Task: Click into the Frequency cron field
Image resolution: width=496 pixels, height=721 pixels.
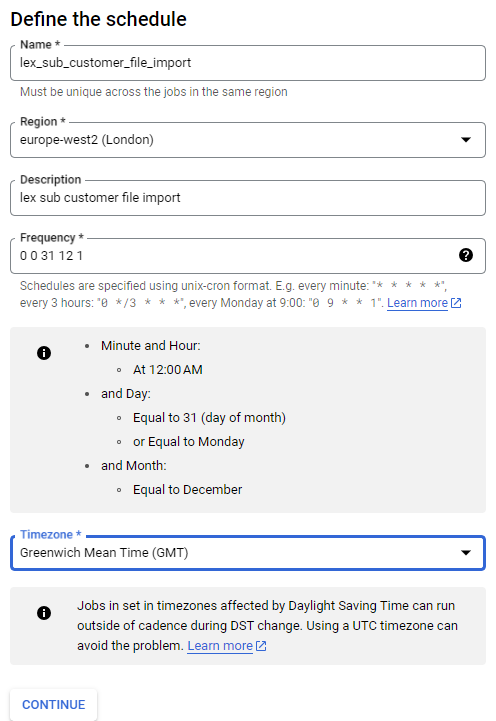Action: pos(234,256)
